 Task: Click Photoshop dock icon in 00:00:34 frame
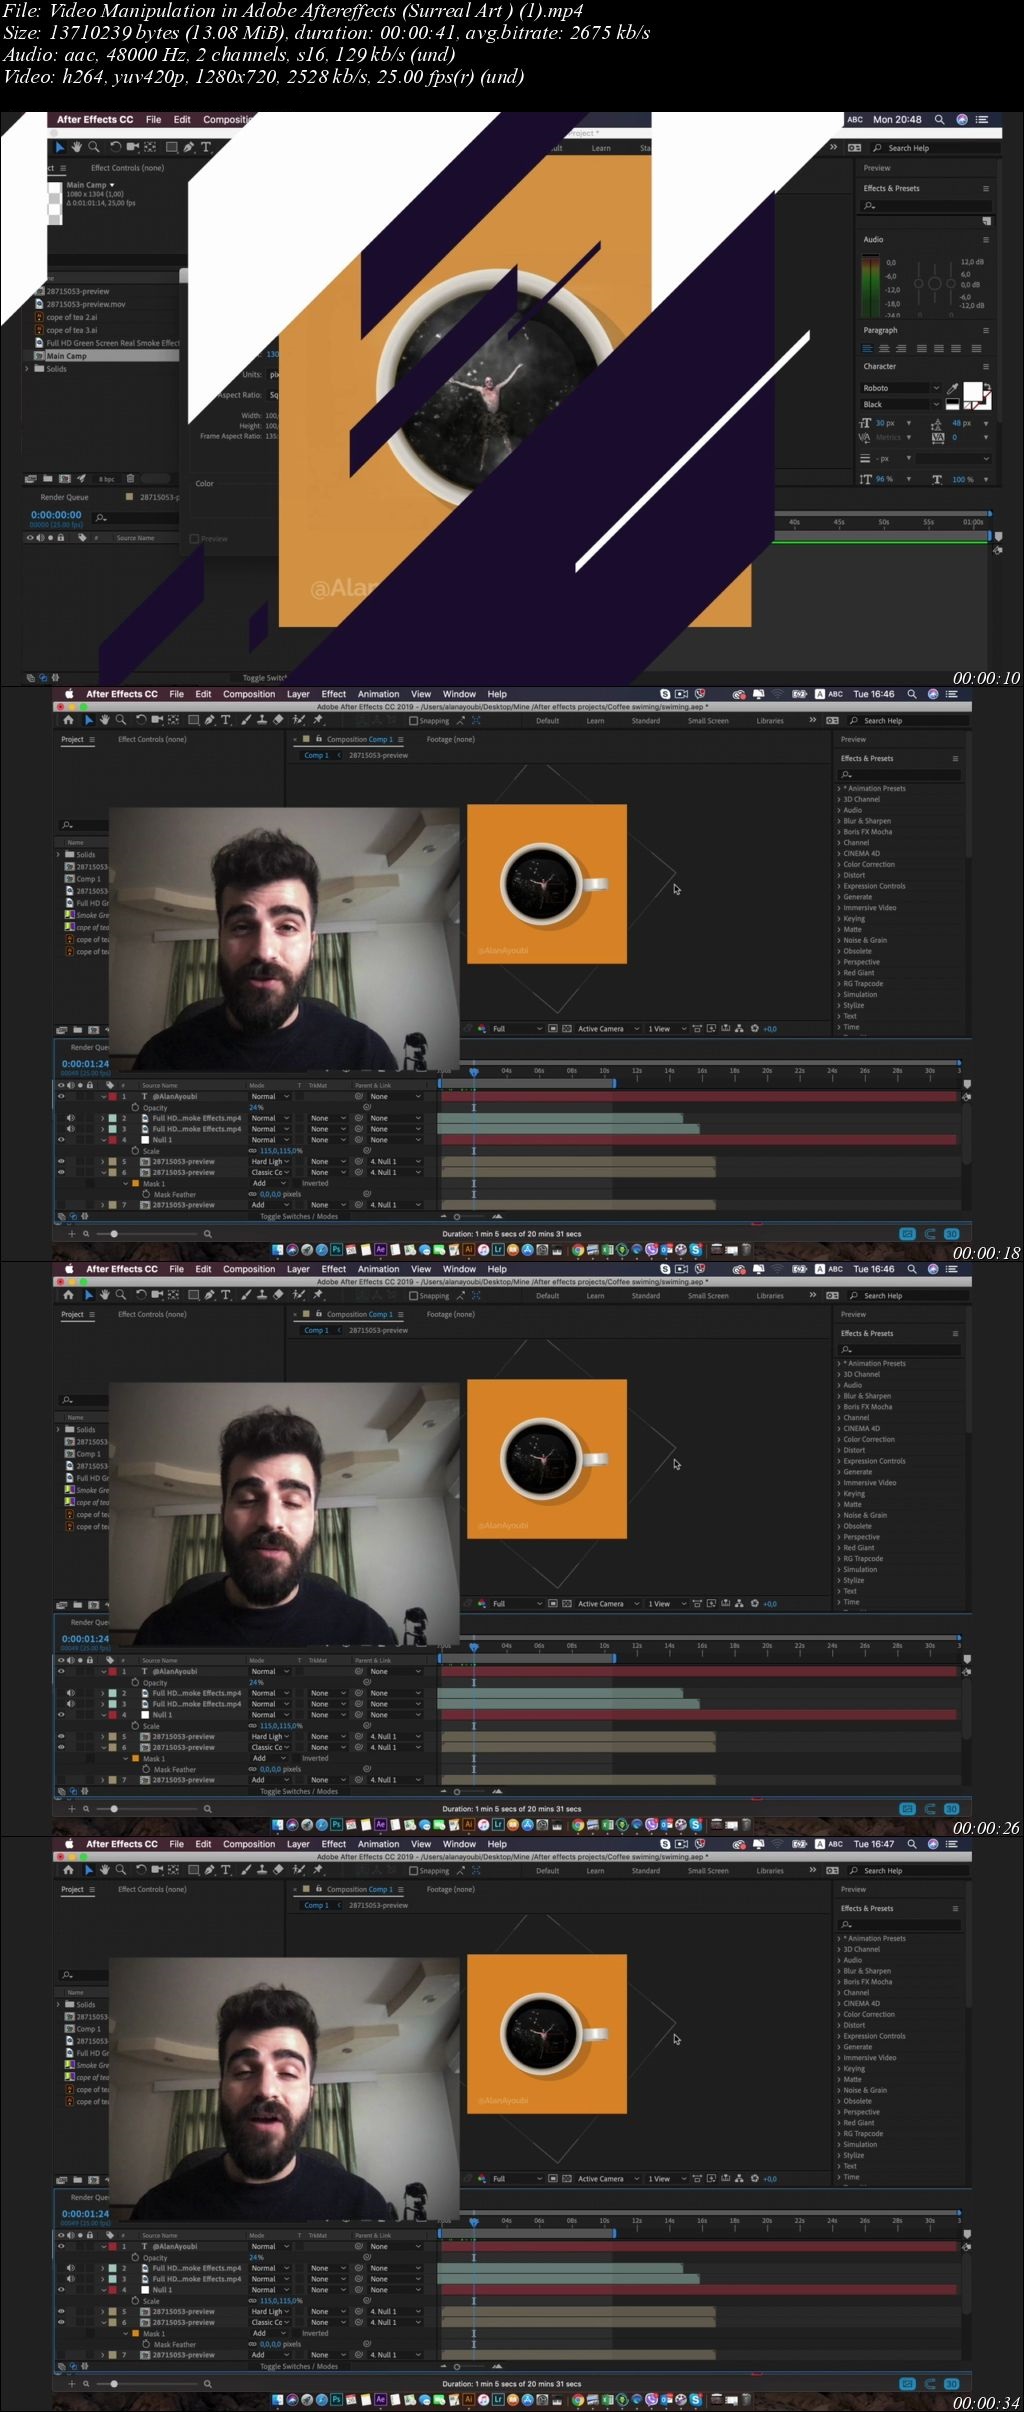[x=337, y=2399]
